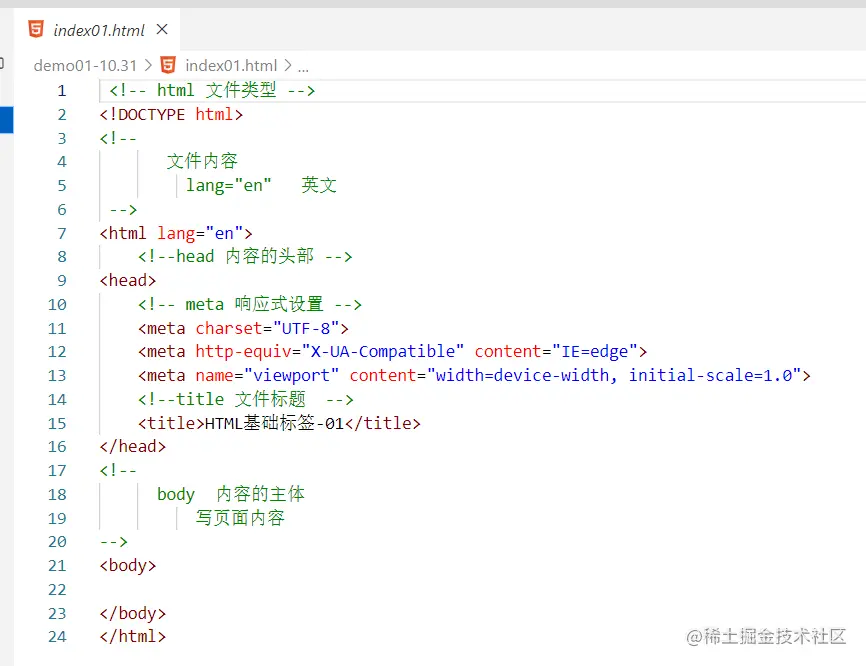Click line number 22 in gutter

click(57, 590)
